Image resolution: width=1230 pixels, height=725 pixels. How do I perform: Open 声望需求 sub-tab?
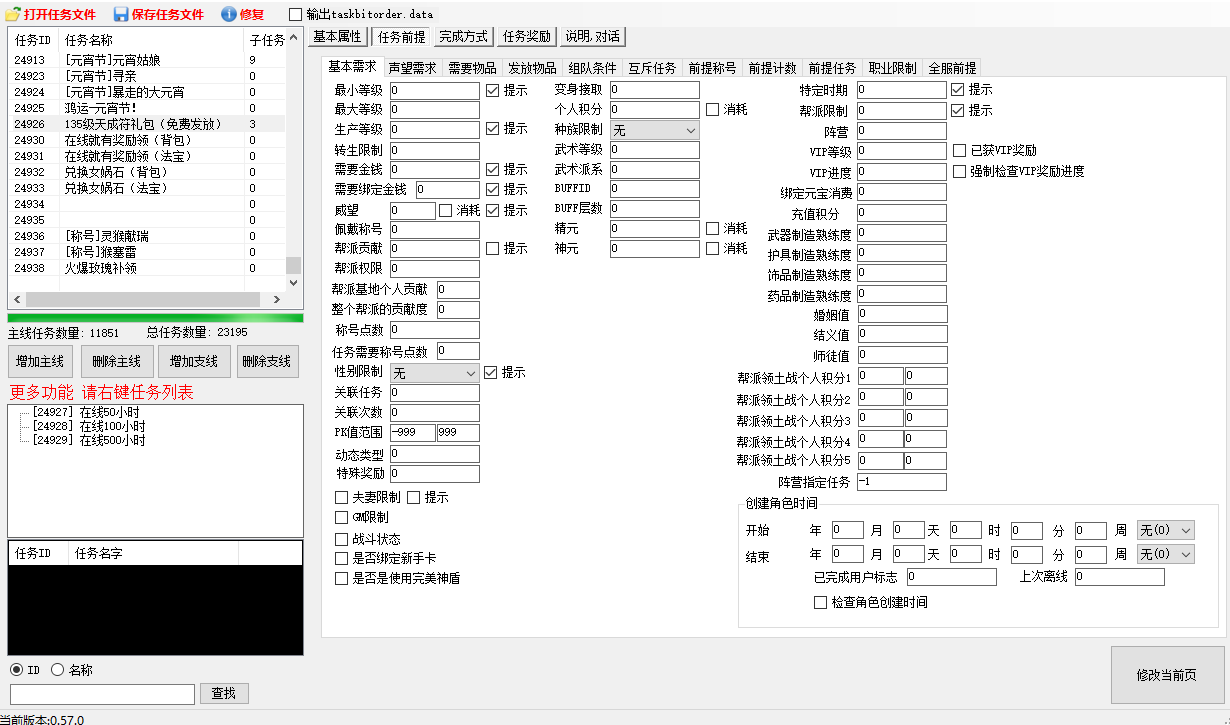coord(413,68)
